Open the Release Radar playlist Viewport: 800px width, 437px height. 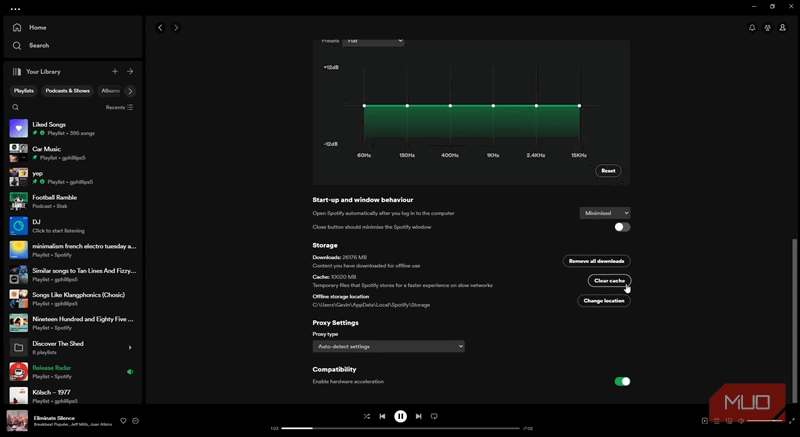pyautogui.click(x=73, y=372)
